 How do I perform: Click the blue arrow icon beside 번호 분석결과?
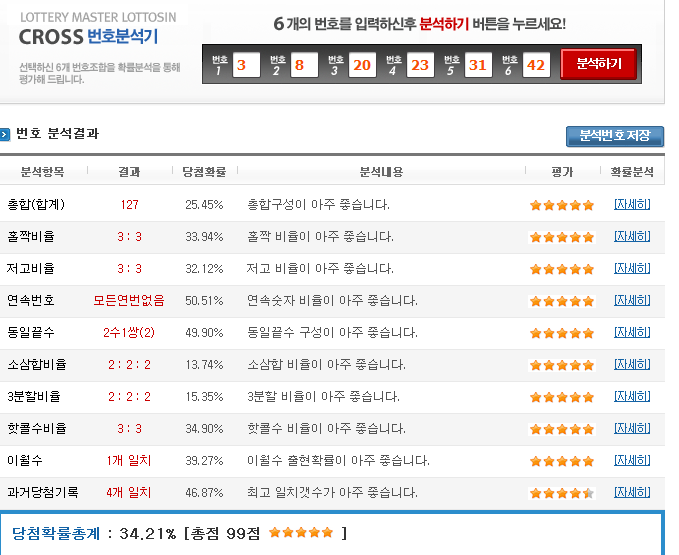point(6,134)
